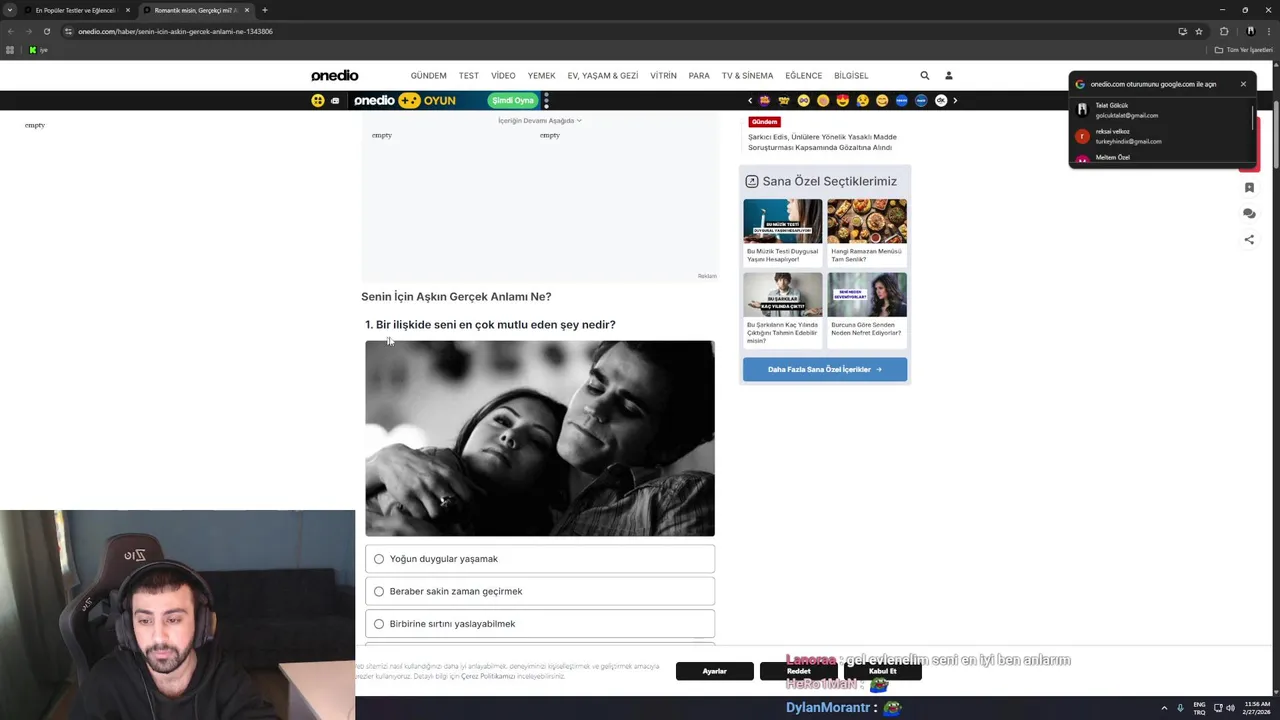Open the EĞLENCE menu item

(803, 76)
